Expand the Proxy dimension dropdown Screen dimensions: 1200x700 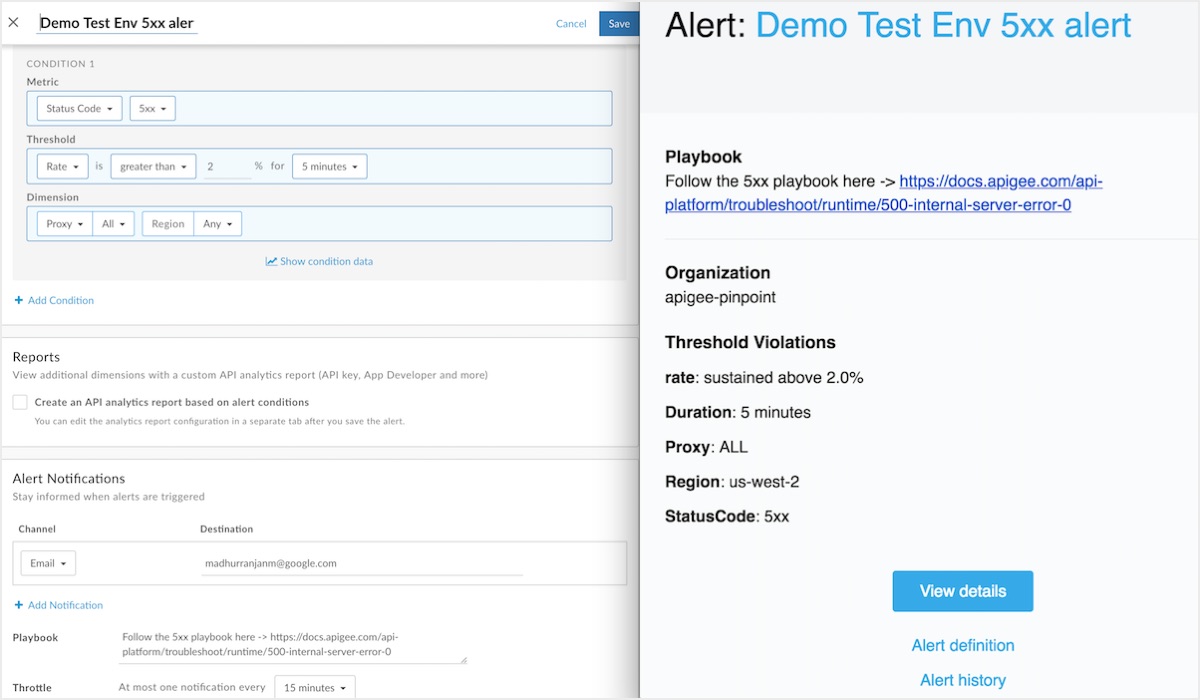point(64,224)
